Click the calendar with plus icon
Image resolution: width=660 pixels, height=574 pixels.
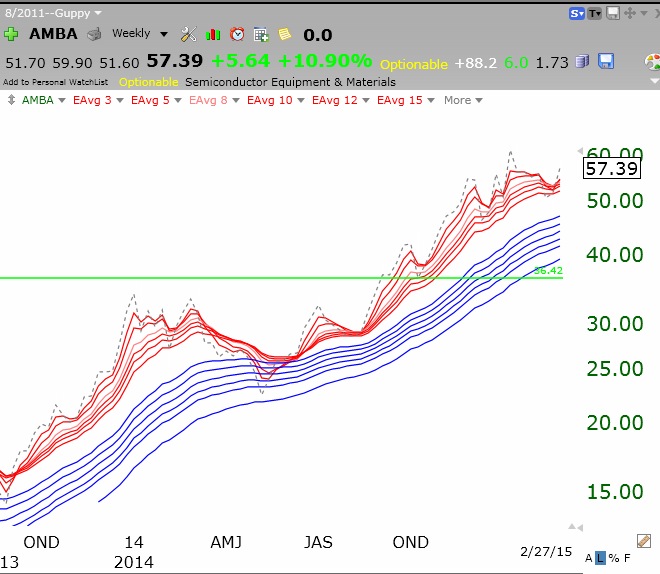(261, 35)
